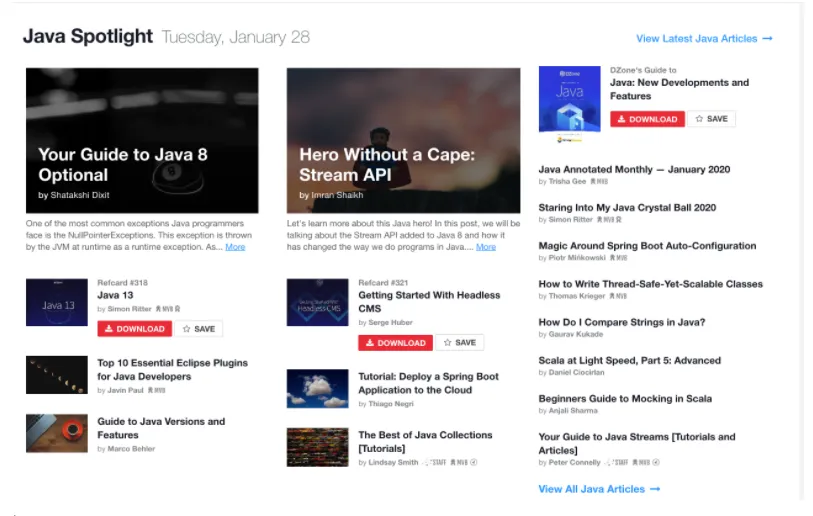Open Staring Into My Java Crystal Ball 2020
The width and height of the screenshot is (813, 516).
coord(627,207)
